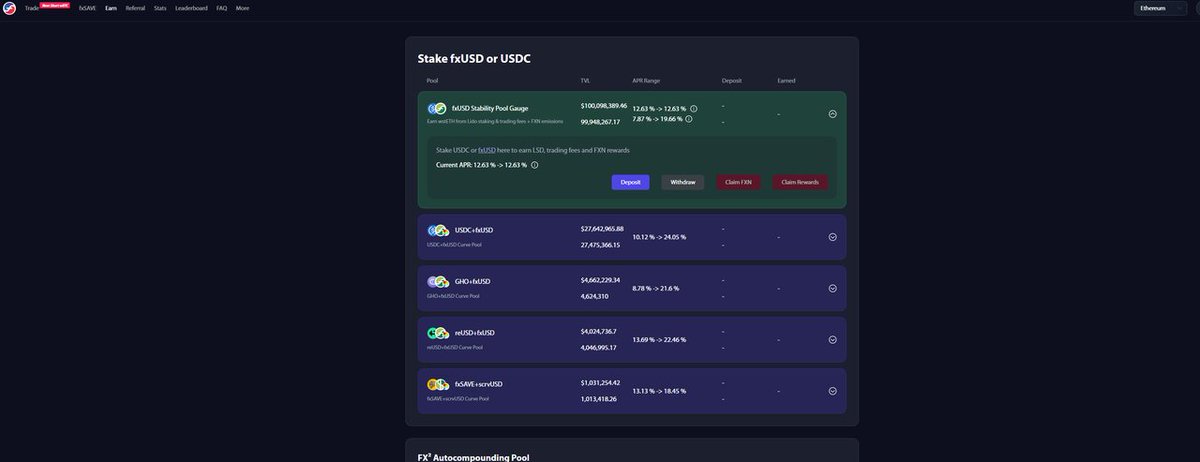This screenshot has width=1200, height=462.
Task: Click the fxUSD Stability Pool token icon
Action: (x=436, y=108)
